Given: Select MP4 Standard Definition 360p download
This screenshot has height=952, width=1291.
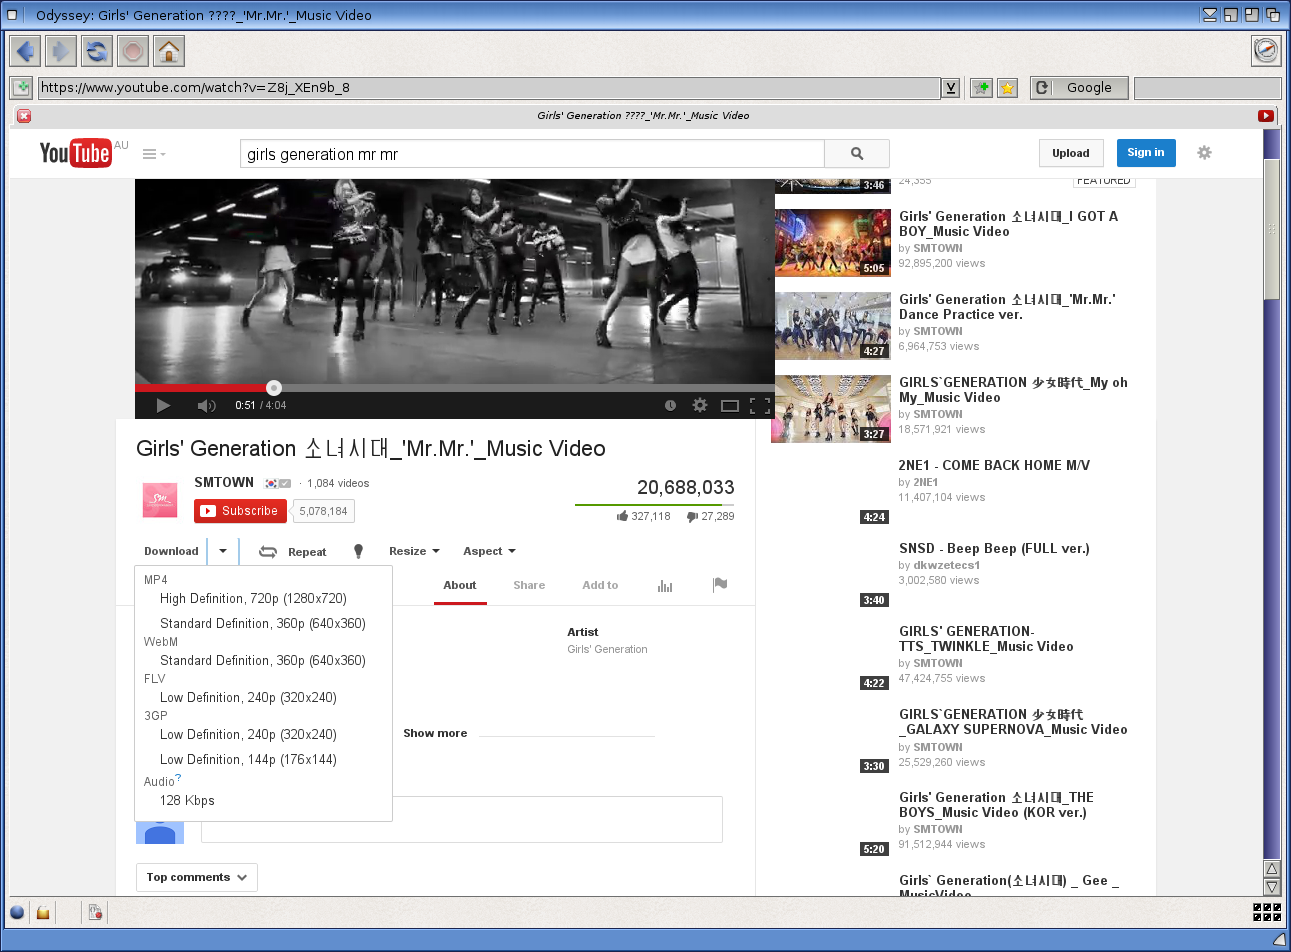Looking at the screenshot, I should [x=263, y=624].
